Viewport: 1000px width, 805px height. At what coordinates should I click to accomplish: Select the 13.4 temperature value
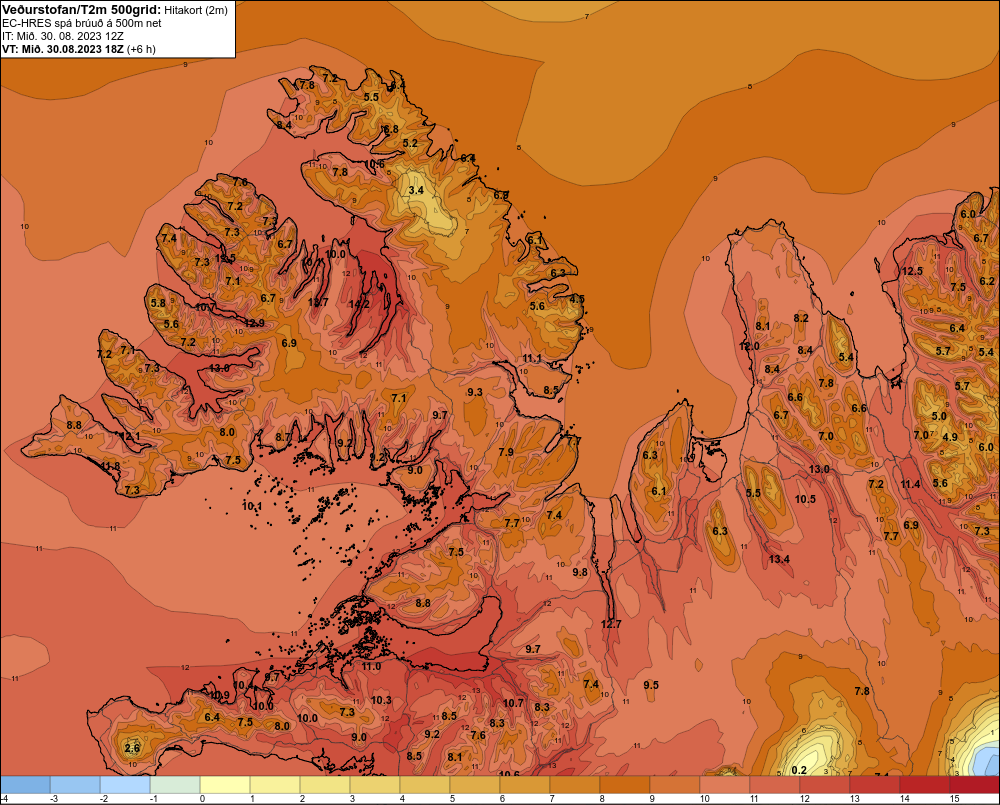[x=779, y=559]
